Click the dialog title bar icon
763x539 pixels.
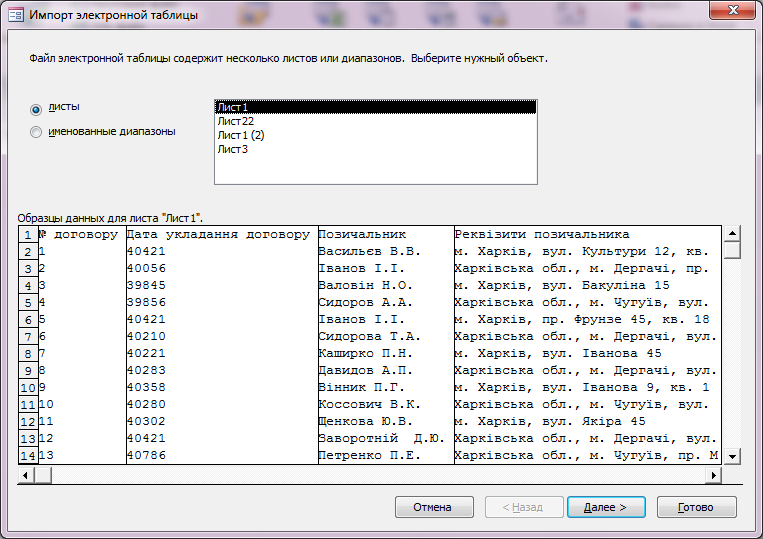tap(16, 15)
